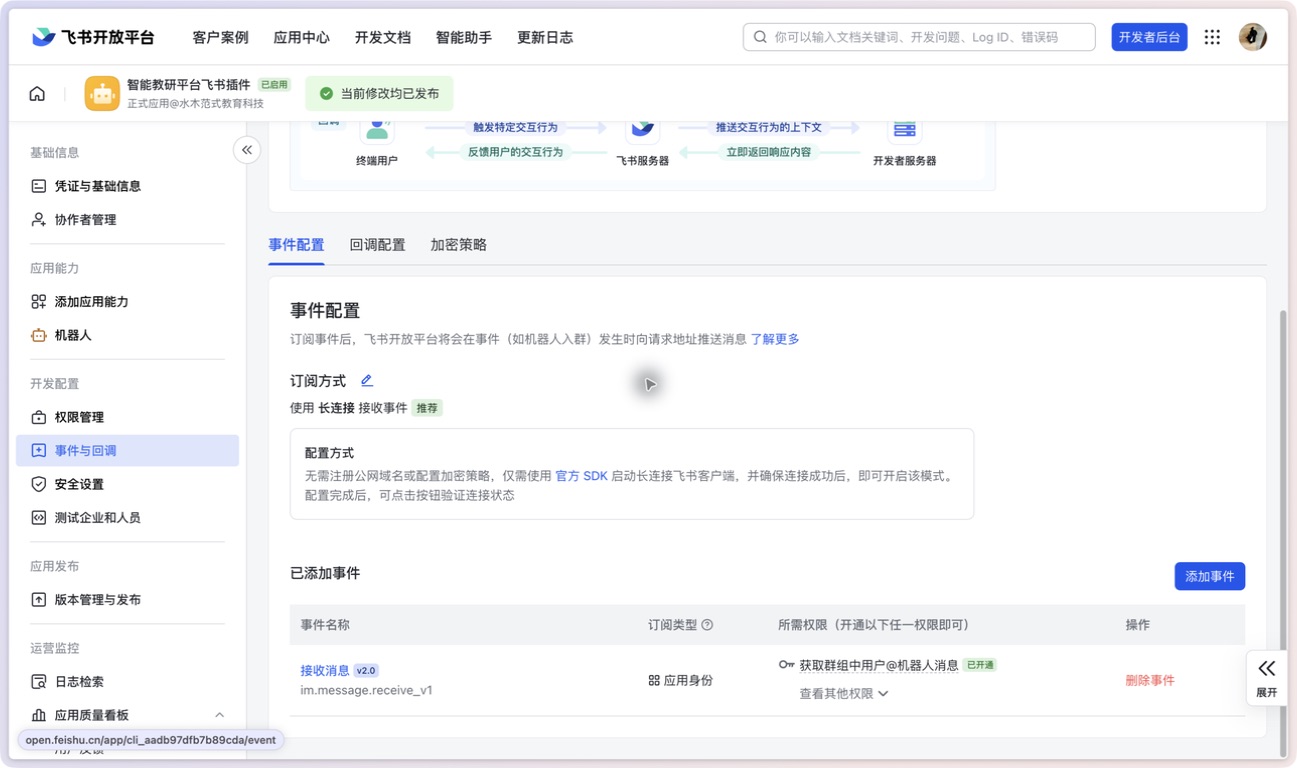
Task: Collapse the sidebar with double-chevron button
Action: point(247,150)
